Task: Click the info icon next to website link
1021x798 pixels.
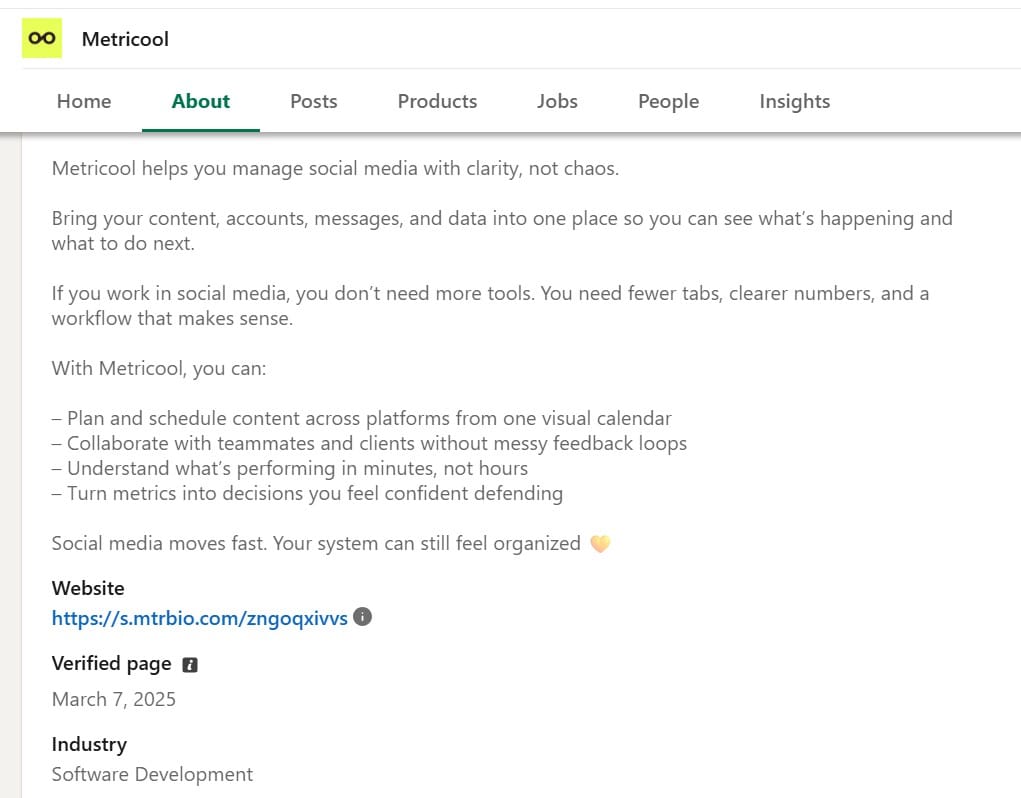Action: pos(362,616)
